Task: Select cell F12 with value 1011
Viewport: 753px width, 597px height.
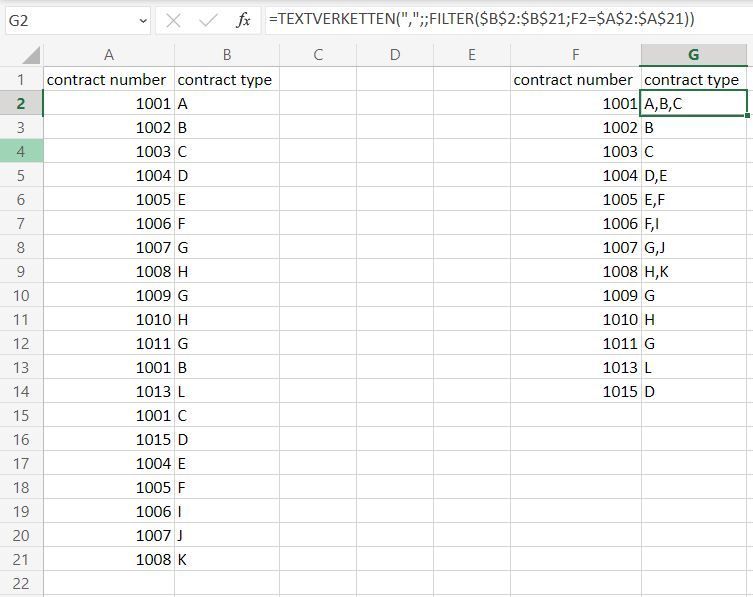Action: click(575, 343)
